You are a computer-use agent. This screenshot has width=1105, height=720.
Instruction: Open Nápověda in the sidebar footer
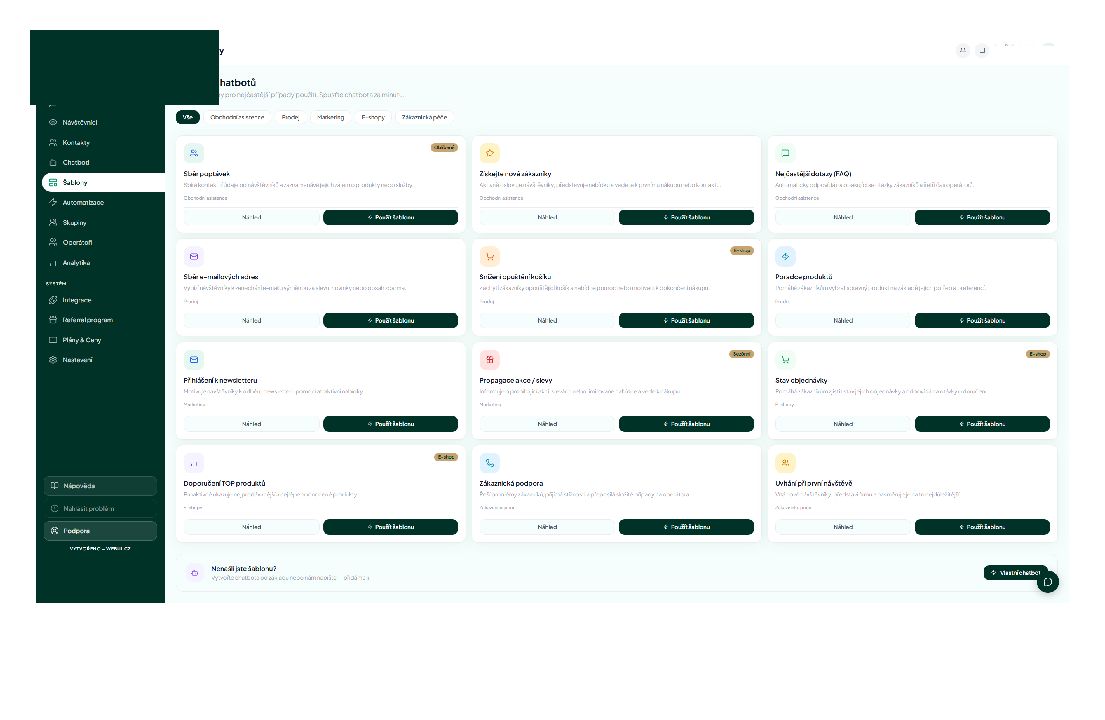coord(100,486)
